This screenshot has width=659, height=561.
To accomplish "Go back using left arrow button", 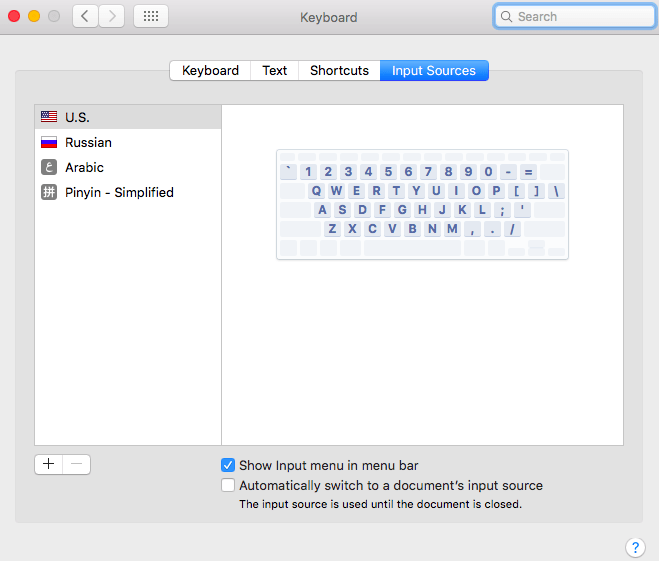I will pyautogui.click(x=85, y=16).
